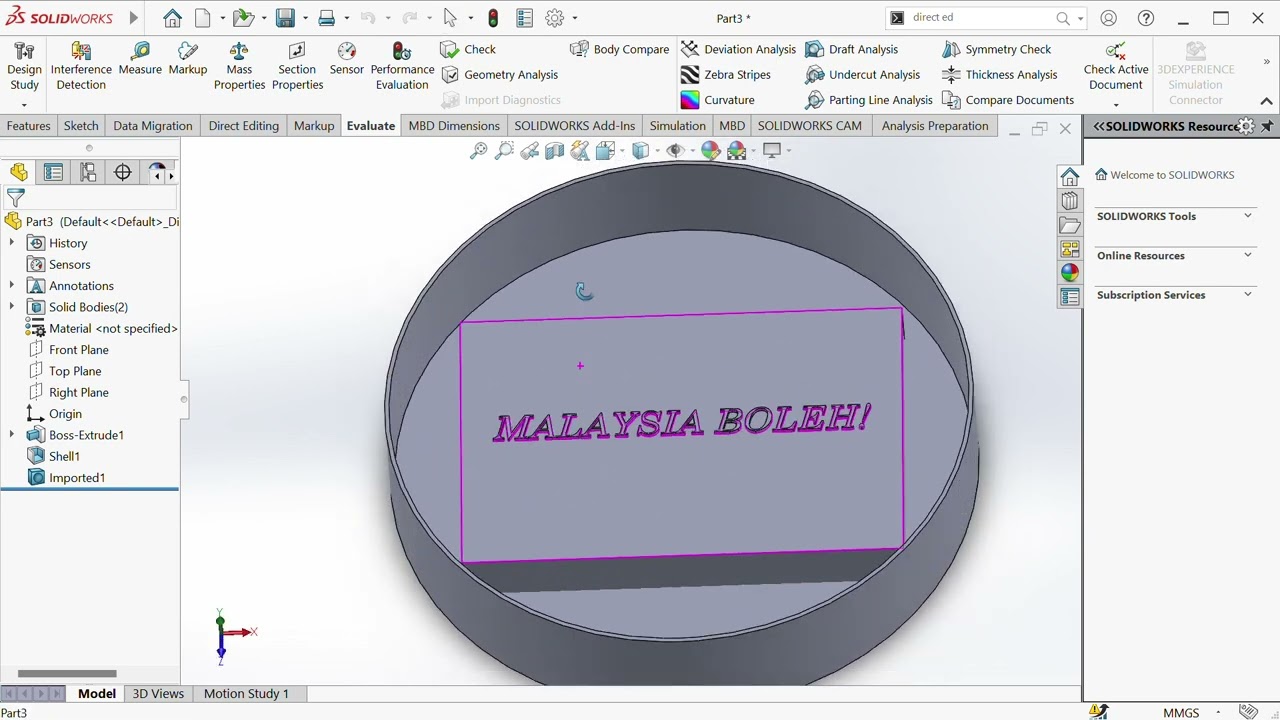The width and height of the screenshot is (1280, 720).
Task: Open Mass Properties
Action: pos(239,67)
